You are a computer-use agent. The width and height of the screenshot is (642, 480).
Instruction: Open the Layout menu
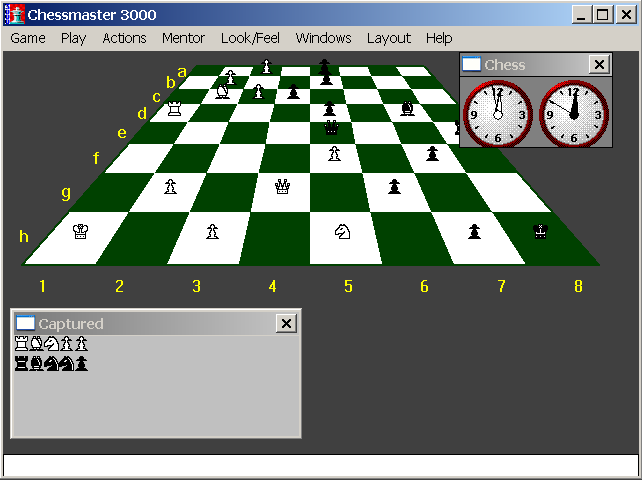[x=389, y=38]
